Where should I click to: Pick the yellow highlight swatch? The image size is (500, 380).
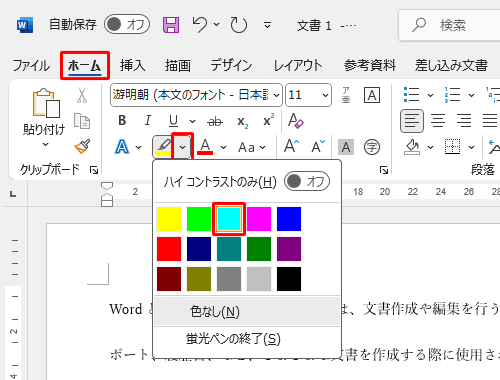[x=169, y=219]
